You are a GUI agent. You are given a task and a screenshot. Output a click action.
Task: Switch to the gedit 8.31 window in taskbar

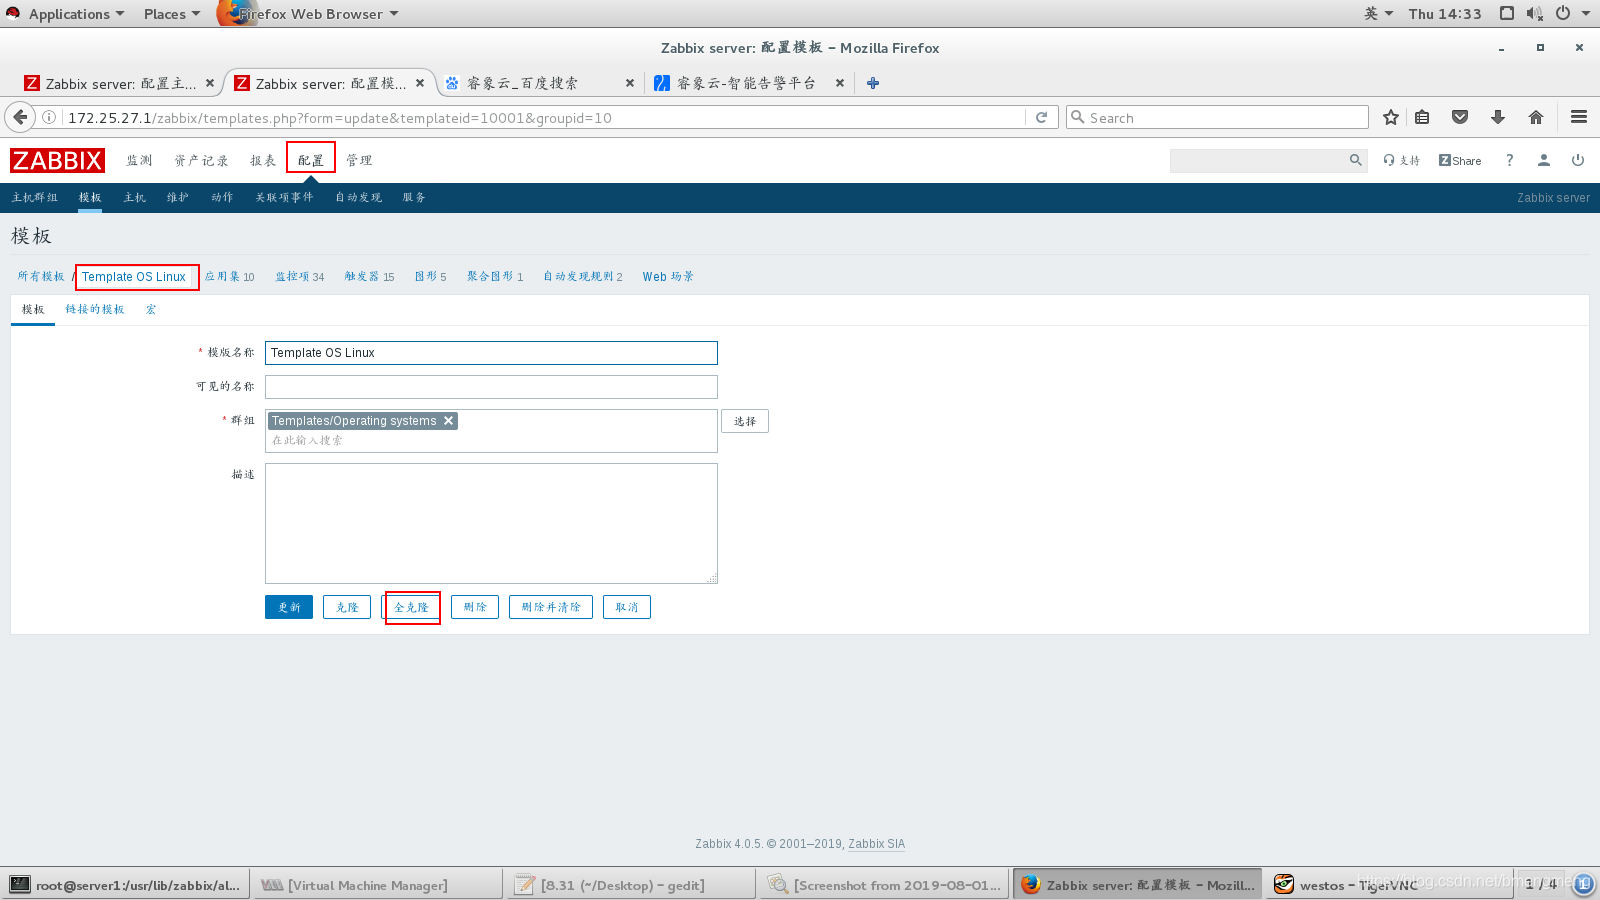point(632,885)
